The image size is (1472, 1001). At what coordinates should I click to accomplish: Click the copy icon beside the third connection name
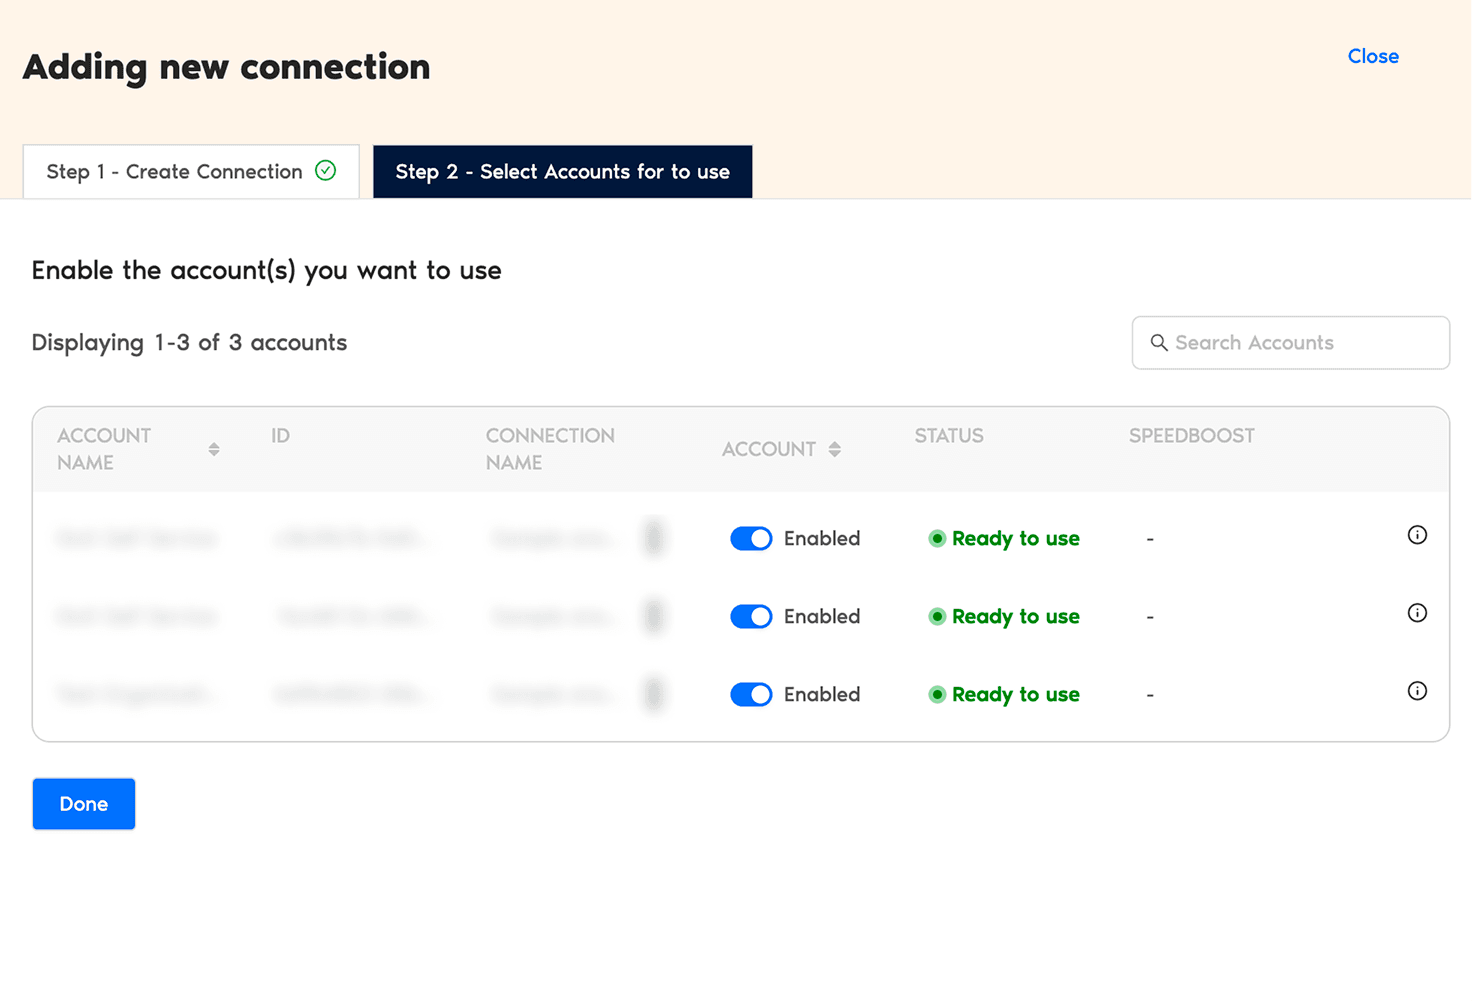pyautogui.click(x=654, y=694)
